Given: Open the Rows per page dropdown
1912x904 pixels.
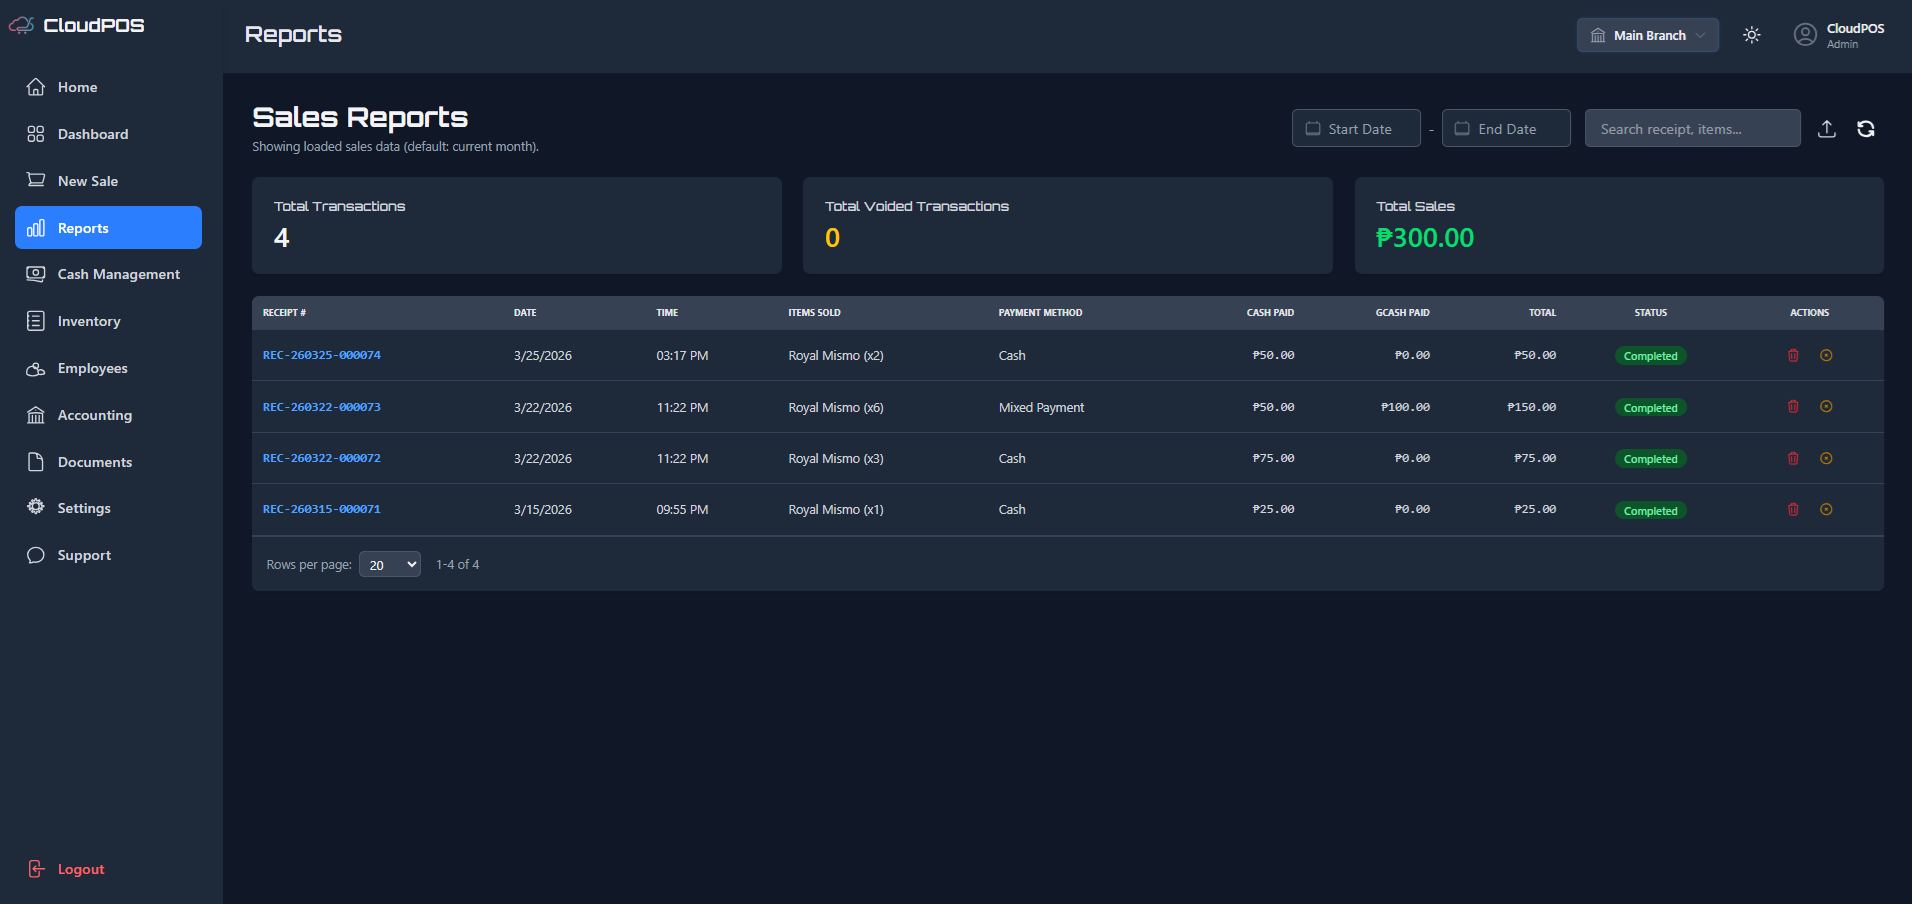Looking at the screenshot, I should [390, 565].
